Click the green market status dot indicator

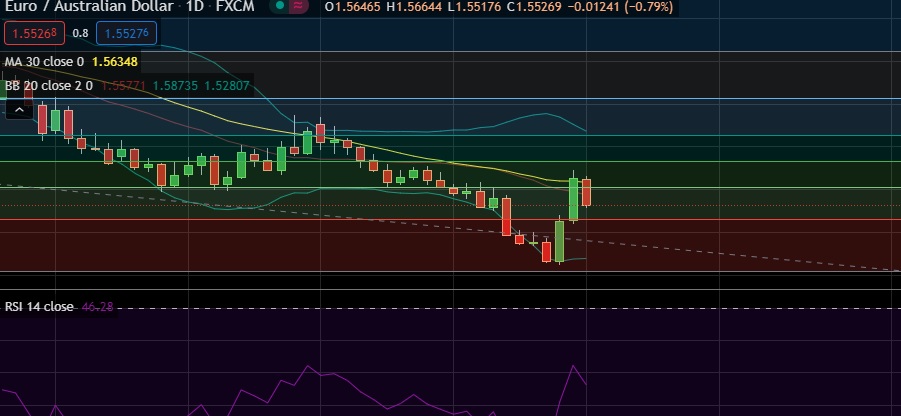279,6
